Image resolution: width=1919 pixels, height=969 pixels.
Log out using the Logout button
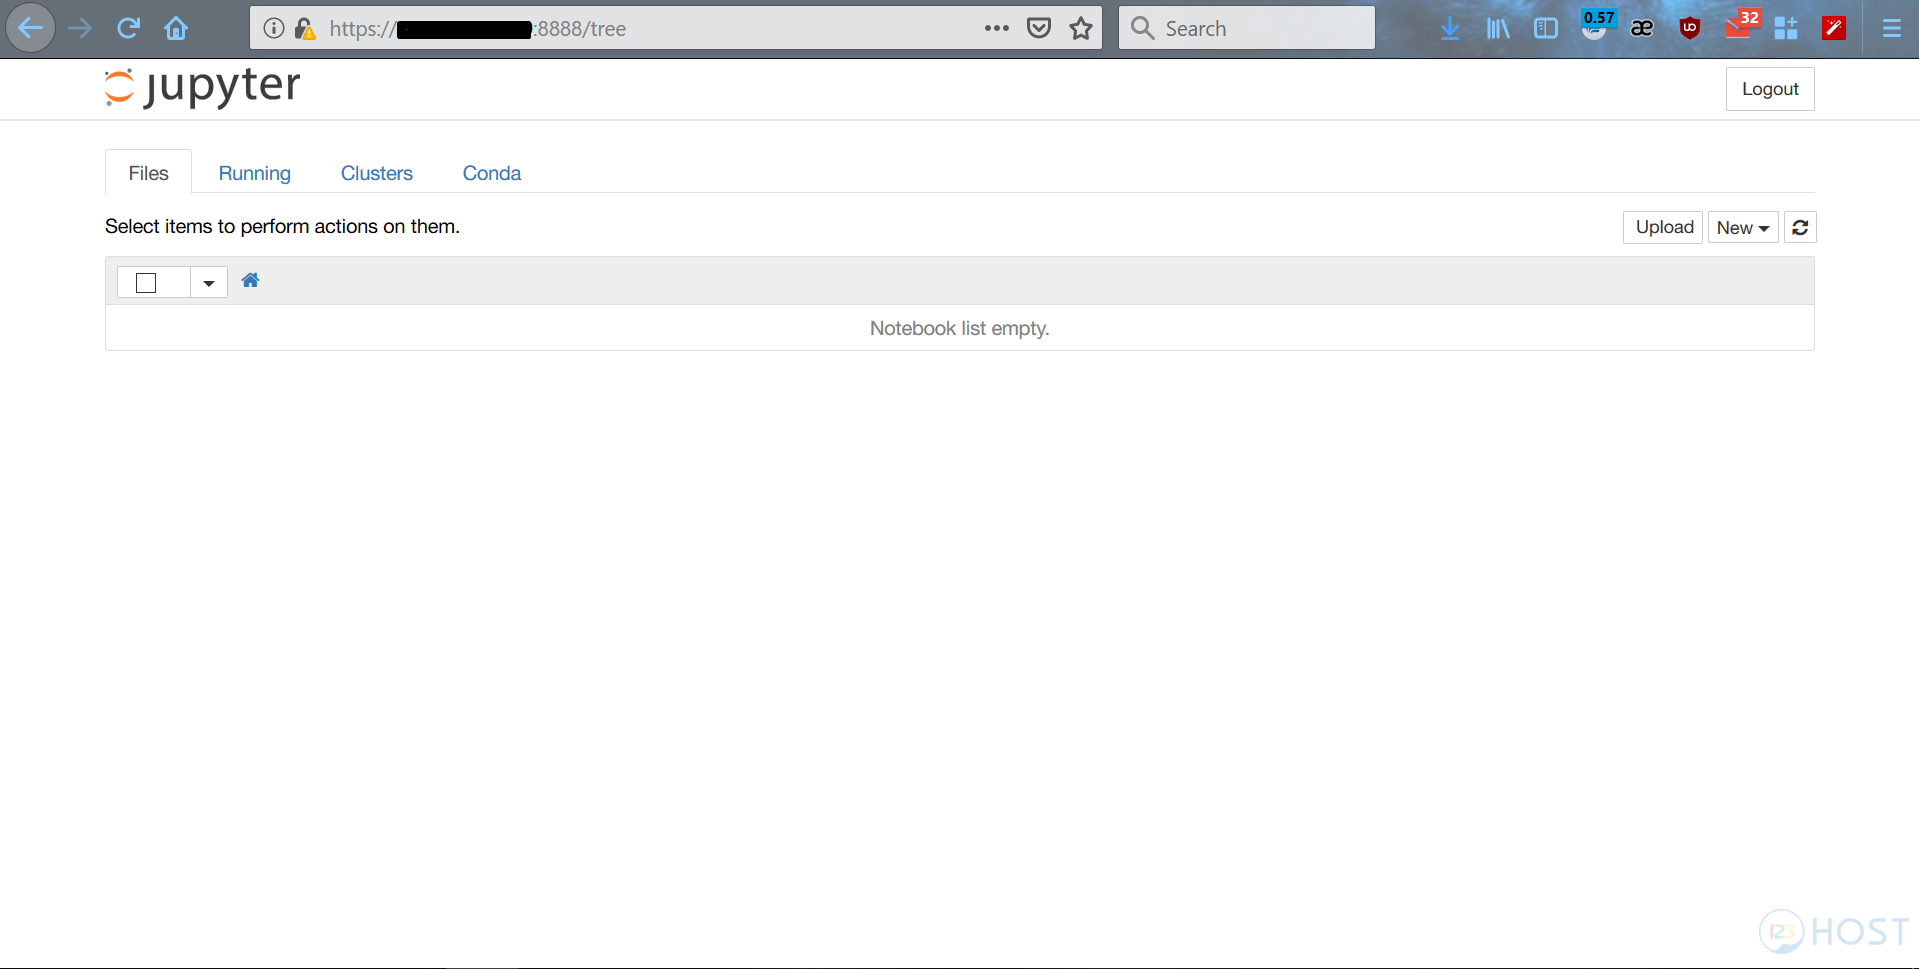[1769, 89]
